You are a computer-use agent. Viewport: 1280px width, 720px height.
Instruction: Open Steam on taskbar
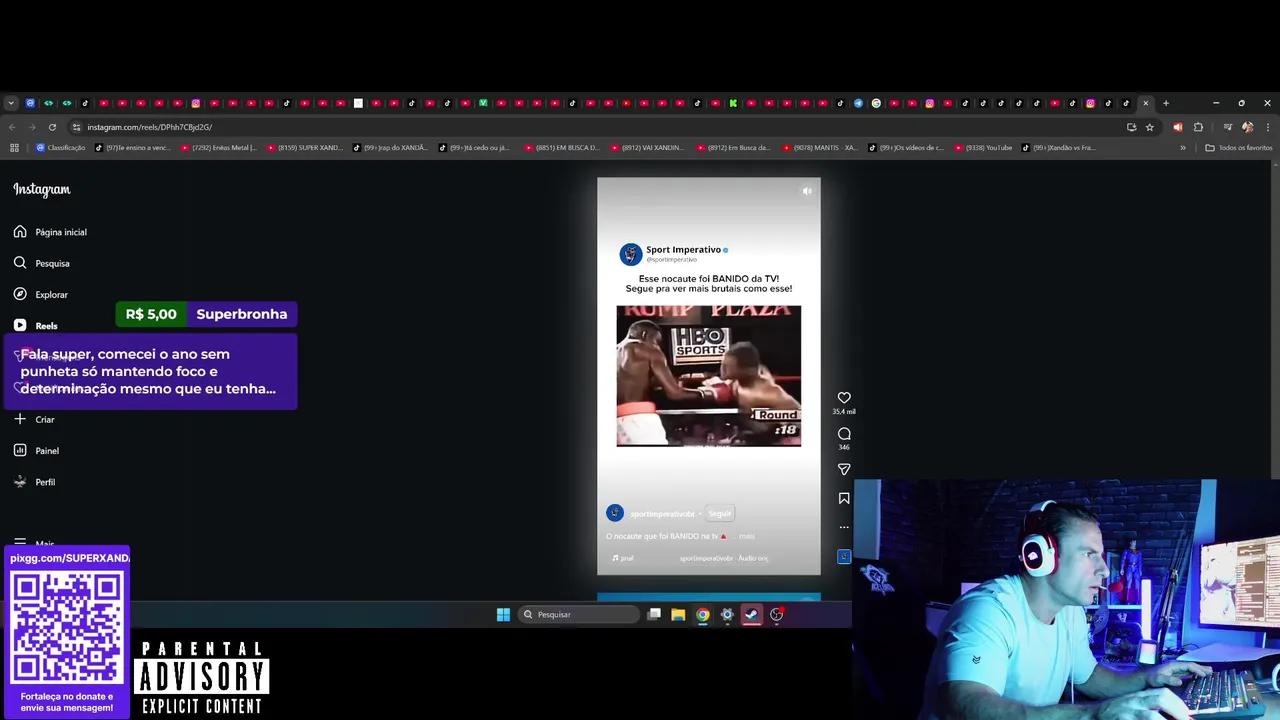point(752,615)
